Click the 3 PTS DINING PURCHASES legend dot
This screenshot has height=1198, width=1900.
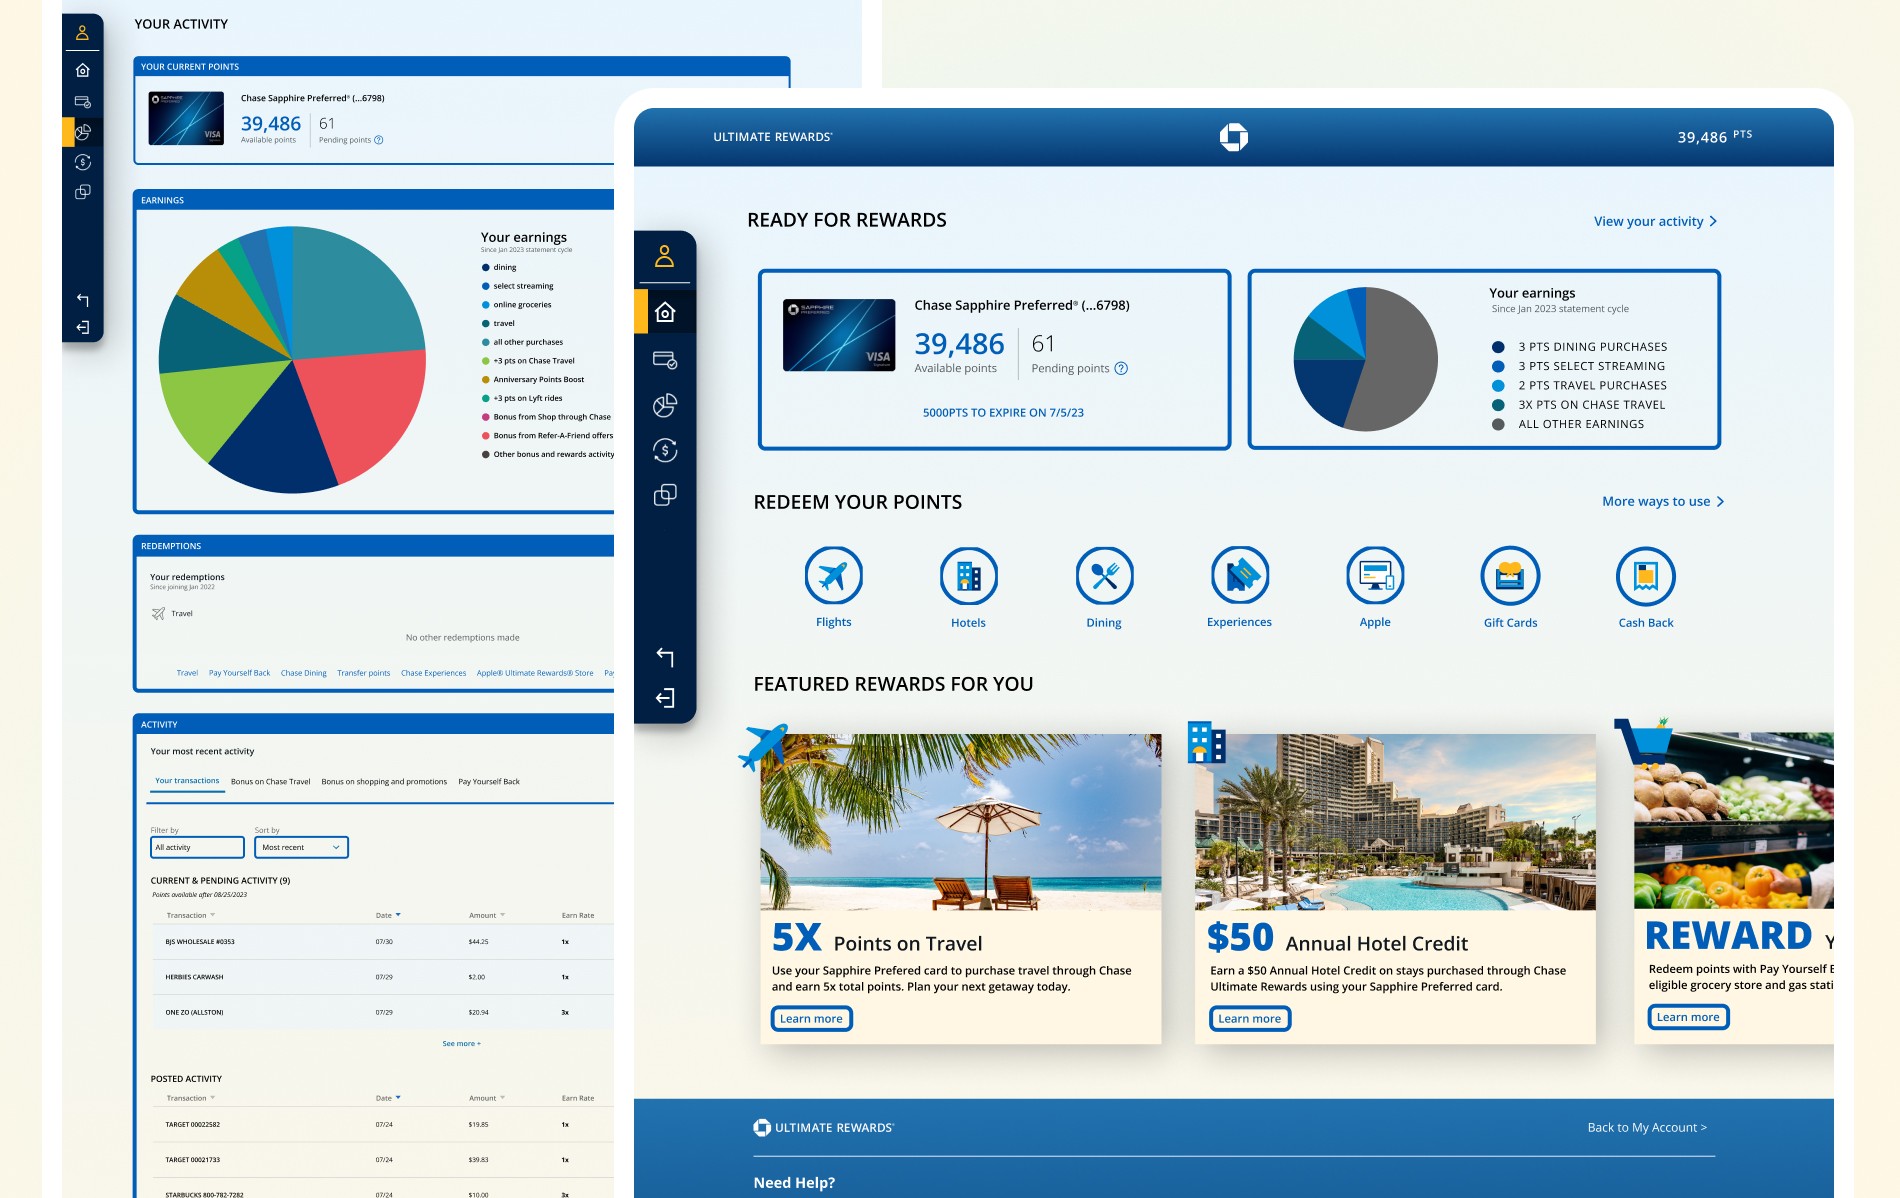(1498, 347)
